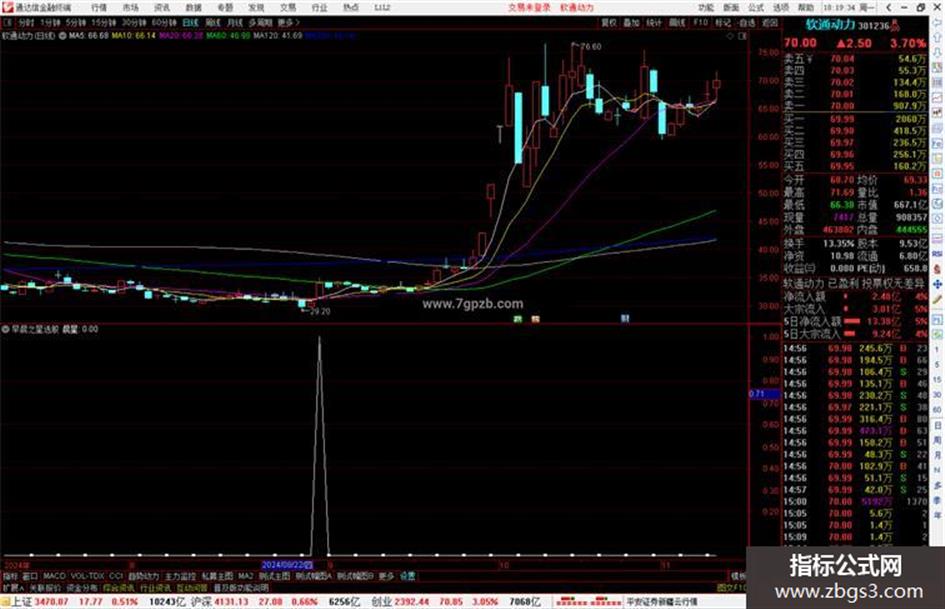The image size is (945, 609).
Task: Expand the 更多 periods dropdown
Action: point(288,22)
